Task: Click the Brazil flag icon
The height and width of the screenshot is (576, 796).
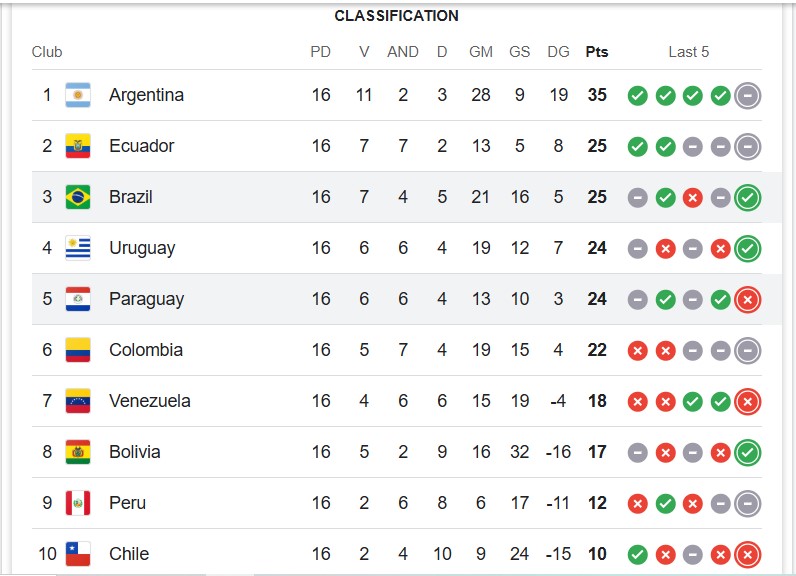Action: point(78,197)
